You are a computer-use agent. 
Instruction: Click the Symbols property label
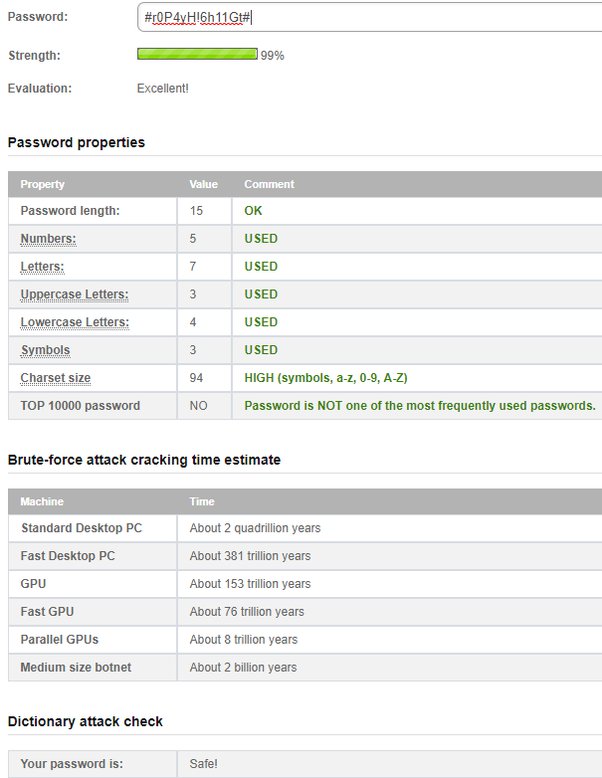[x=45, y=351]
